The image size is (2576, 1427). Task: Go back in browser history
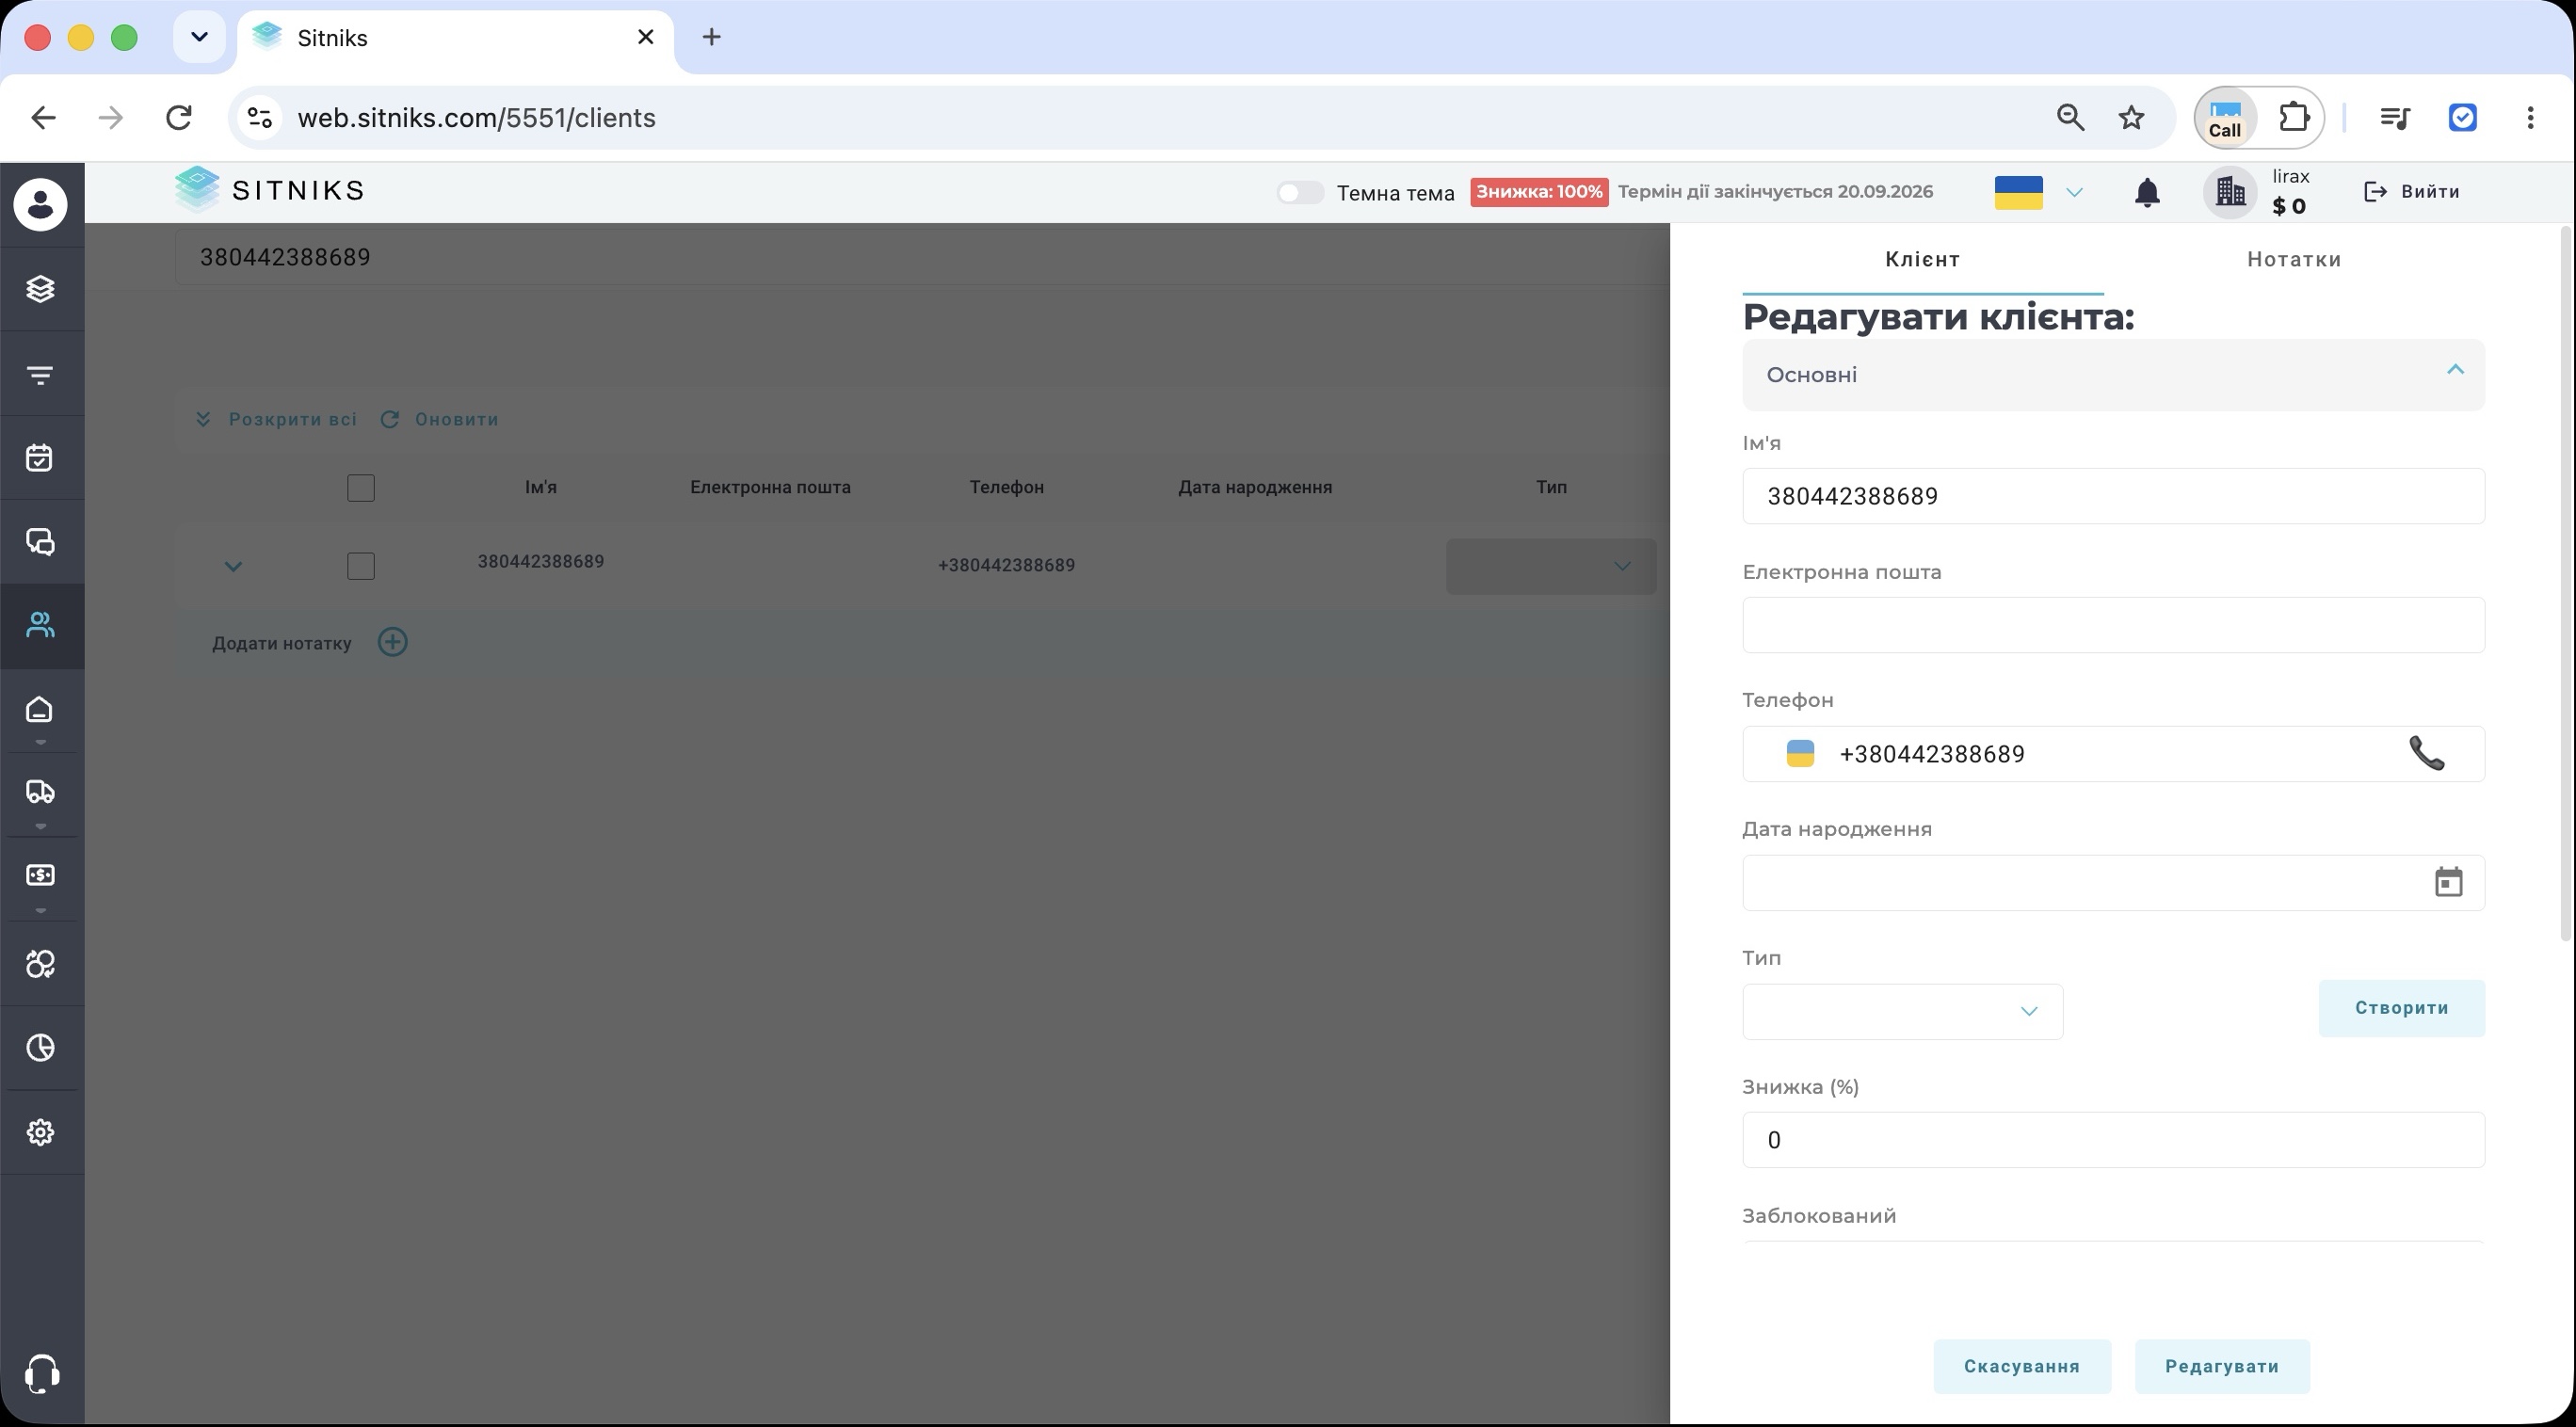(x=43, y=118)
